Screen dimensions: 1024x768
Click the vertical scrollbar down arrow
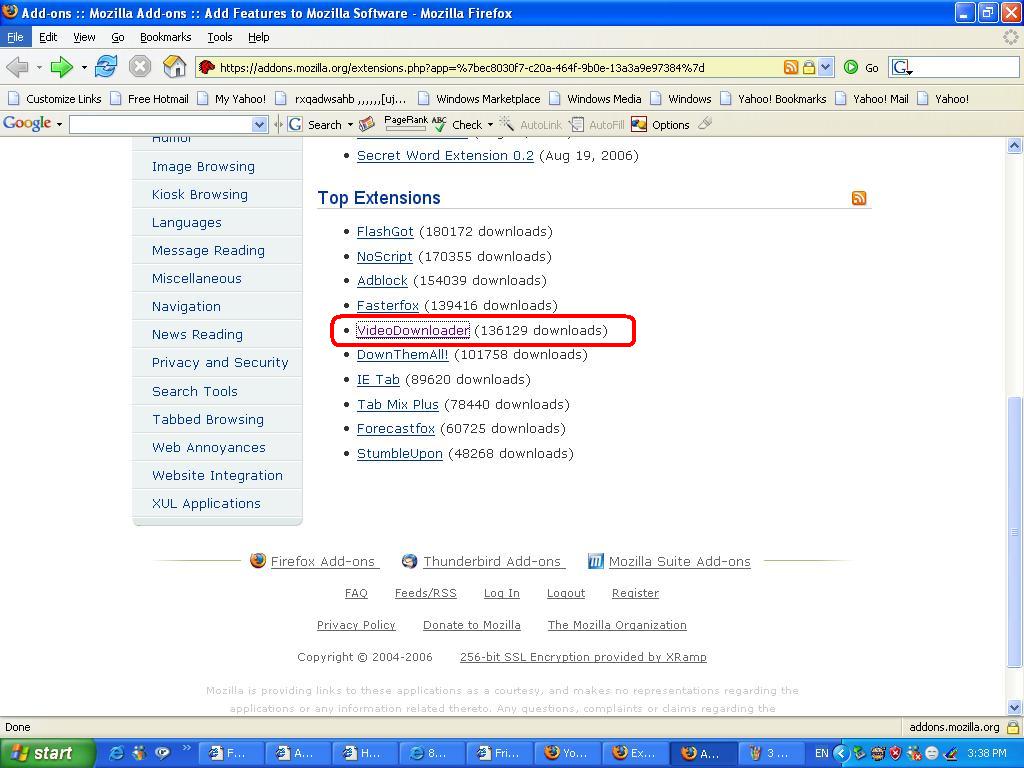coord(1014,707)
